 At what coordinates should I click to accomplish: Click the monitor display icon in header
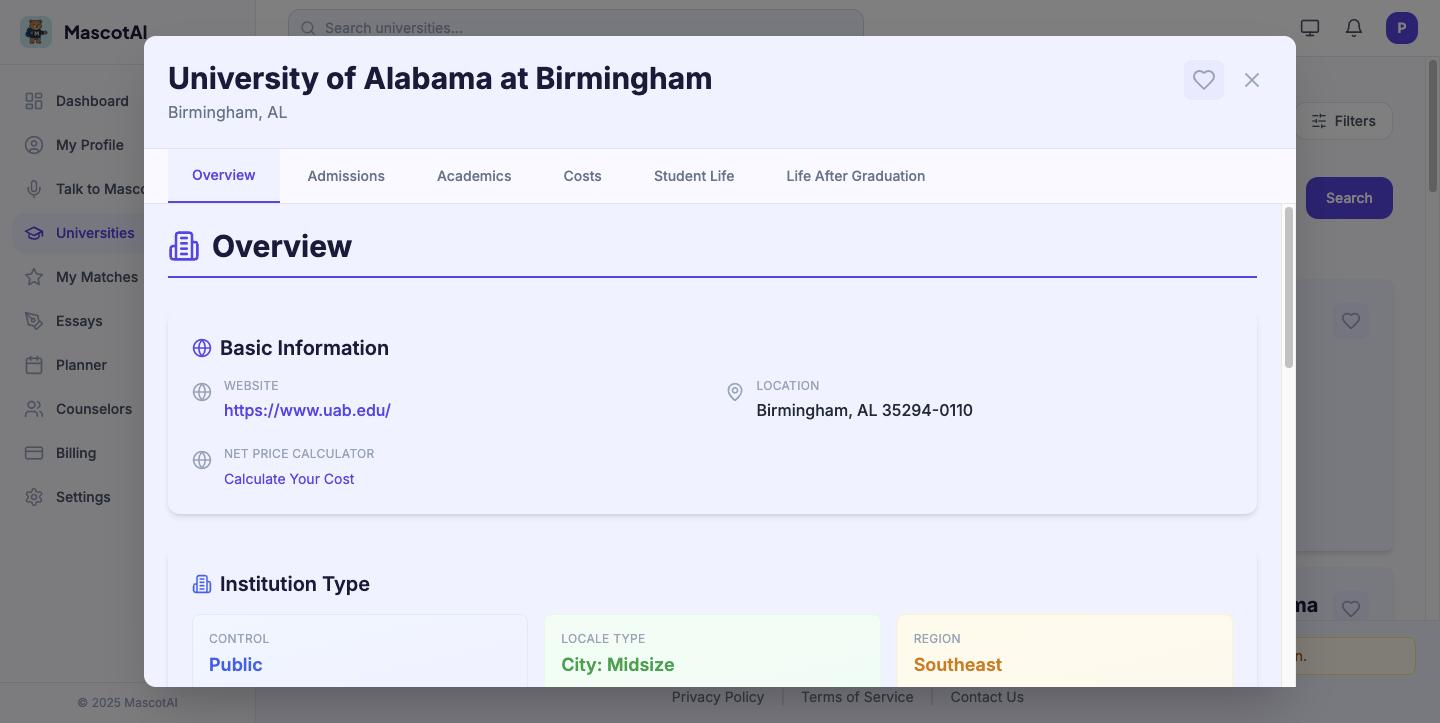(x=1310, y=28)
